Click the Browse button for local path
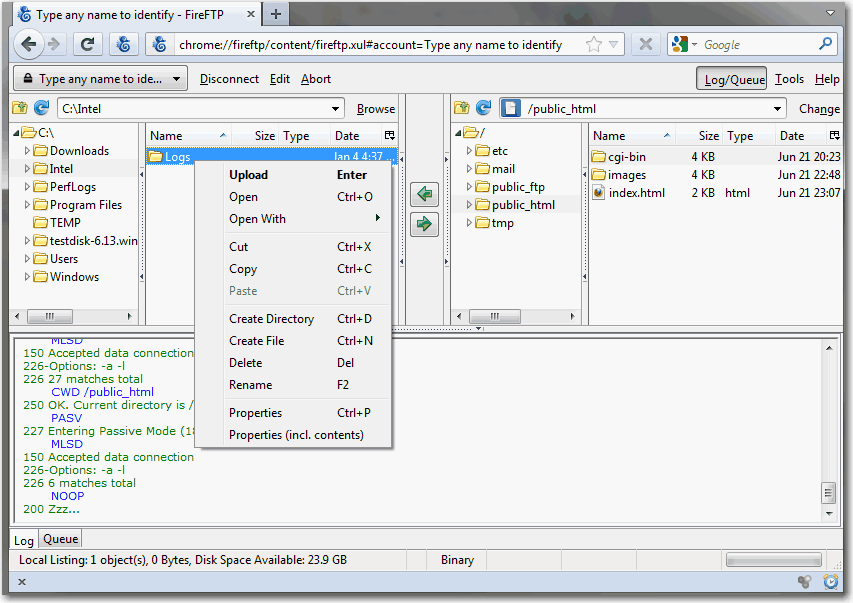This screenshot has height=603, width=853. click(x=376, y=109)
